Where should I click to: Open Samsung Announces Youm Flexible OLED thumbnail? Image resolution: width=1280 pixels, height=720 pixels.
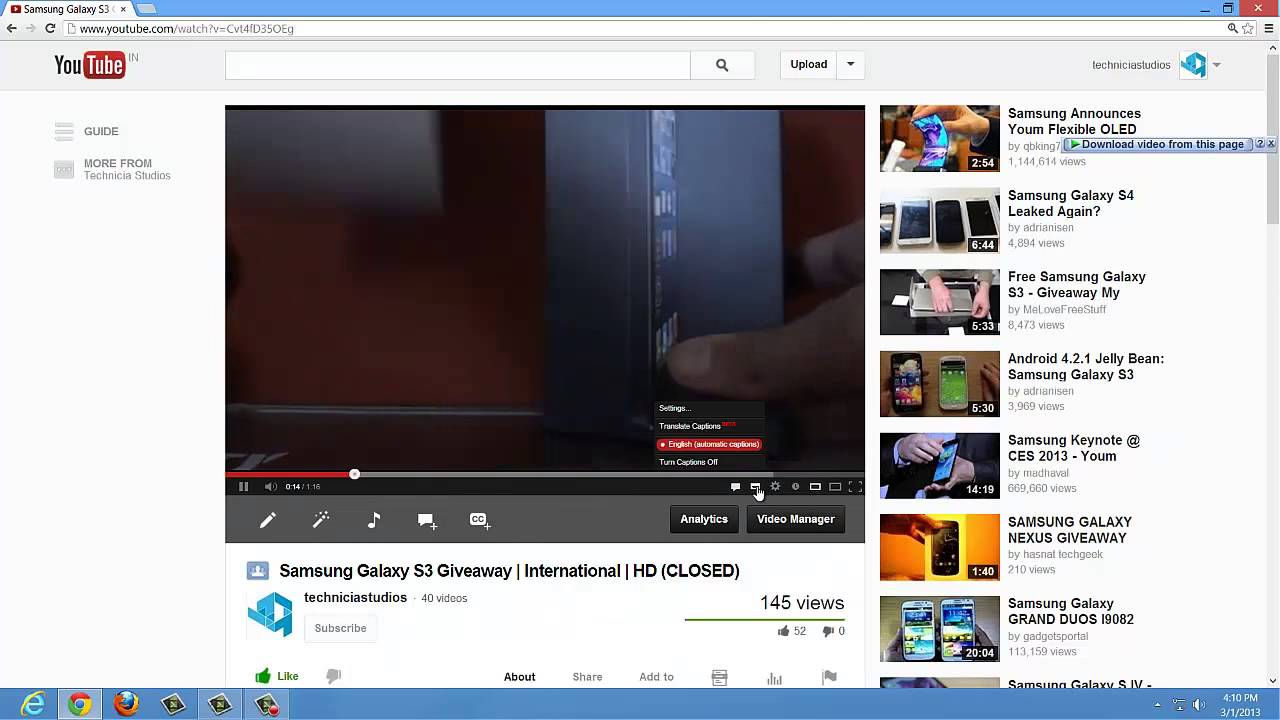939,138
